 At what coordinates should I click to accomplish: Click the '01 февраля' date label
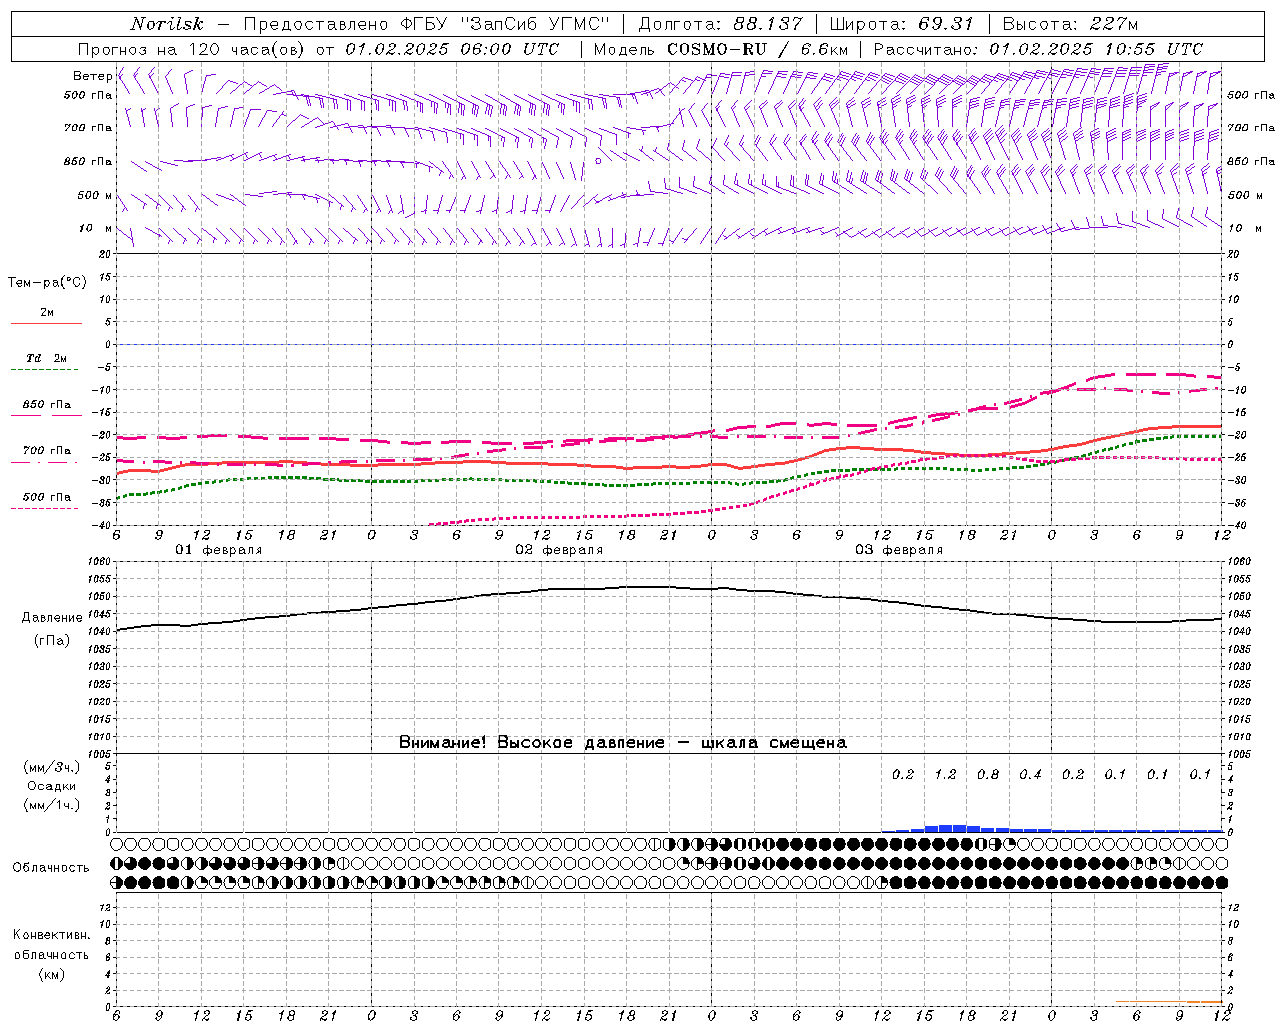(219, 550)
